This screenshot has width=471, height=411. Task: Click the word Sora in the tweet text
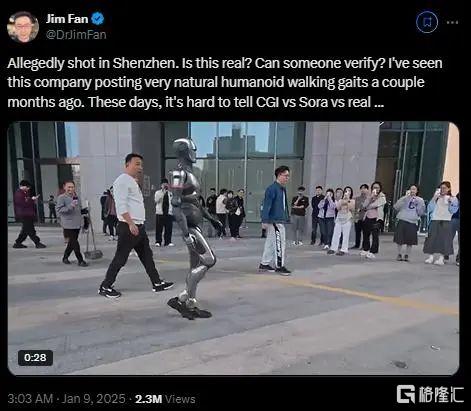point(313,102)
